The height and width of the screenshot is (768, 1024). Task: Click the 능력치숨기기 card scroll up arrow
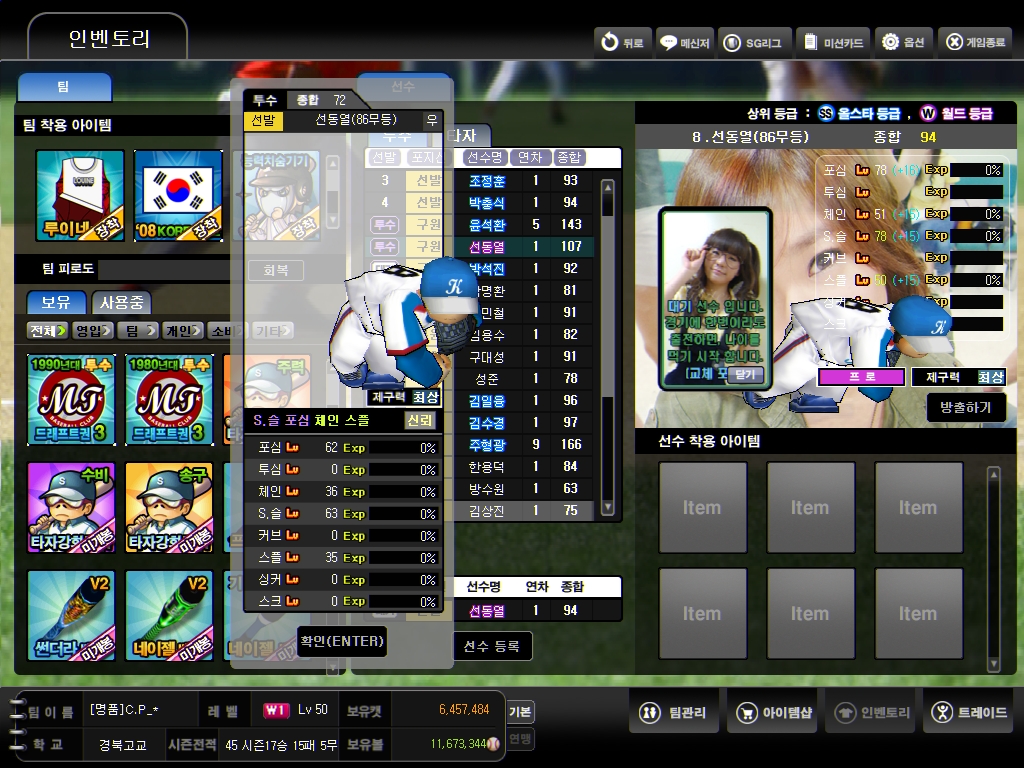click(332, 163)
